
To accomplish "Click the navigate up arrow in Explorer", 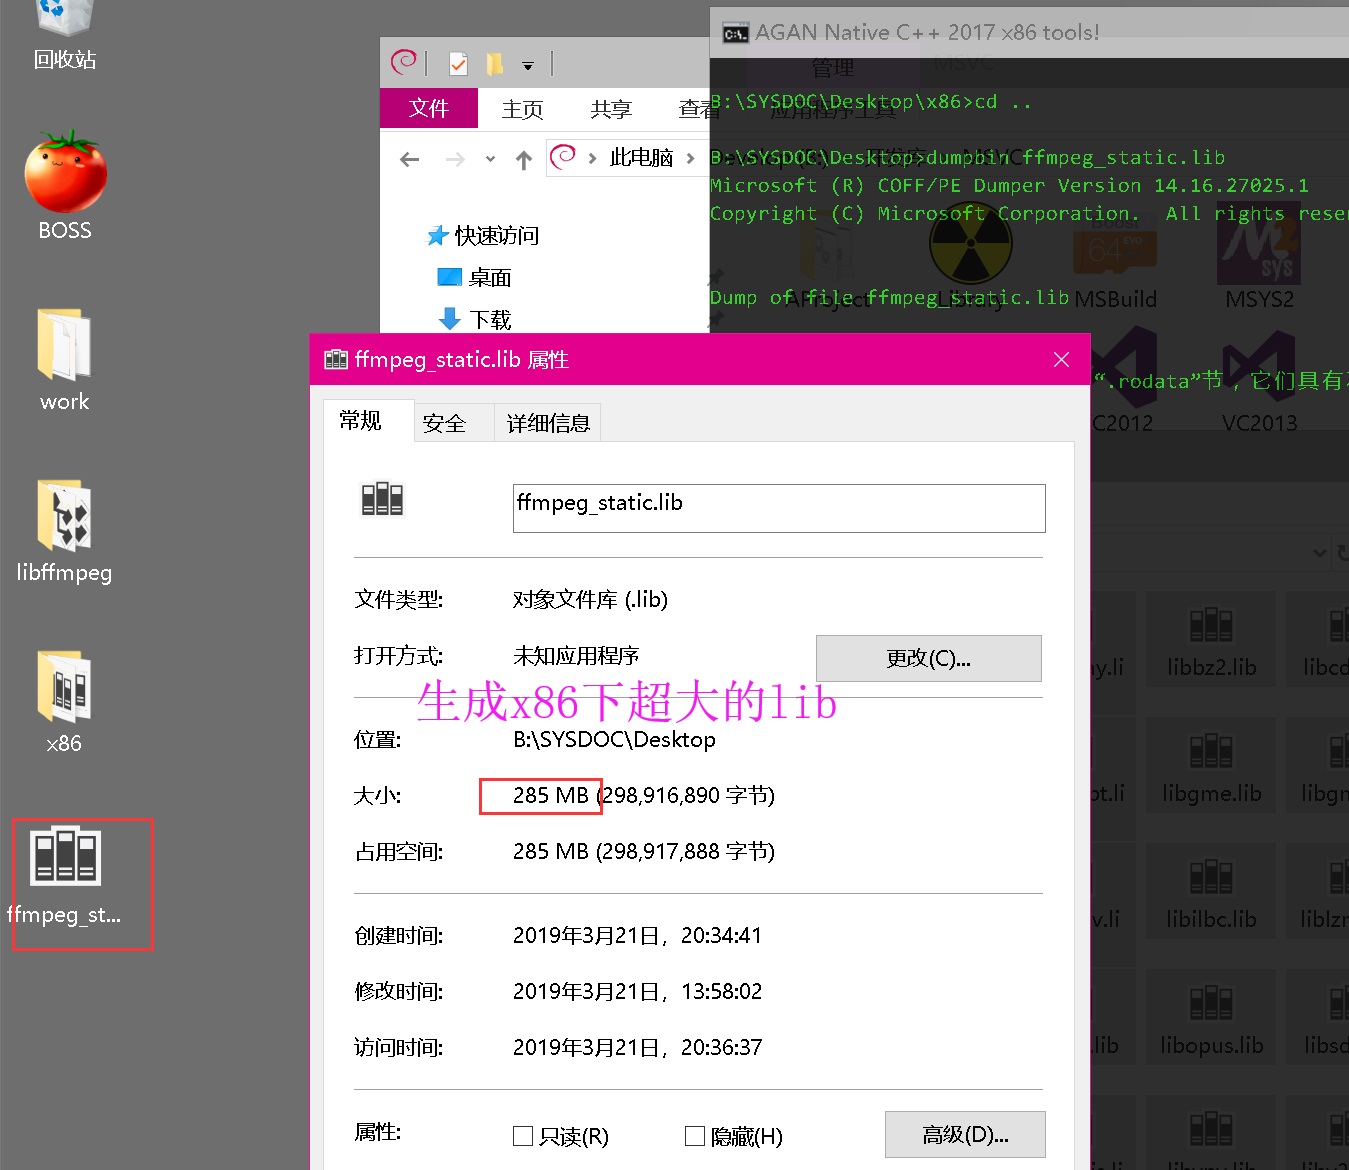I will (x=523, y=159).
